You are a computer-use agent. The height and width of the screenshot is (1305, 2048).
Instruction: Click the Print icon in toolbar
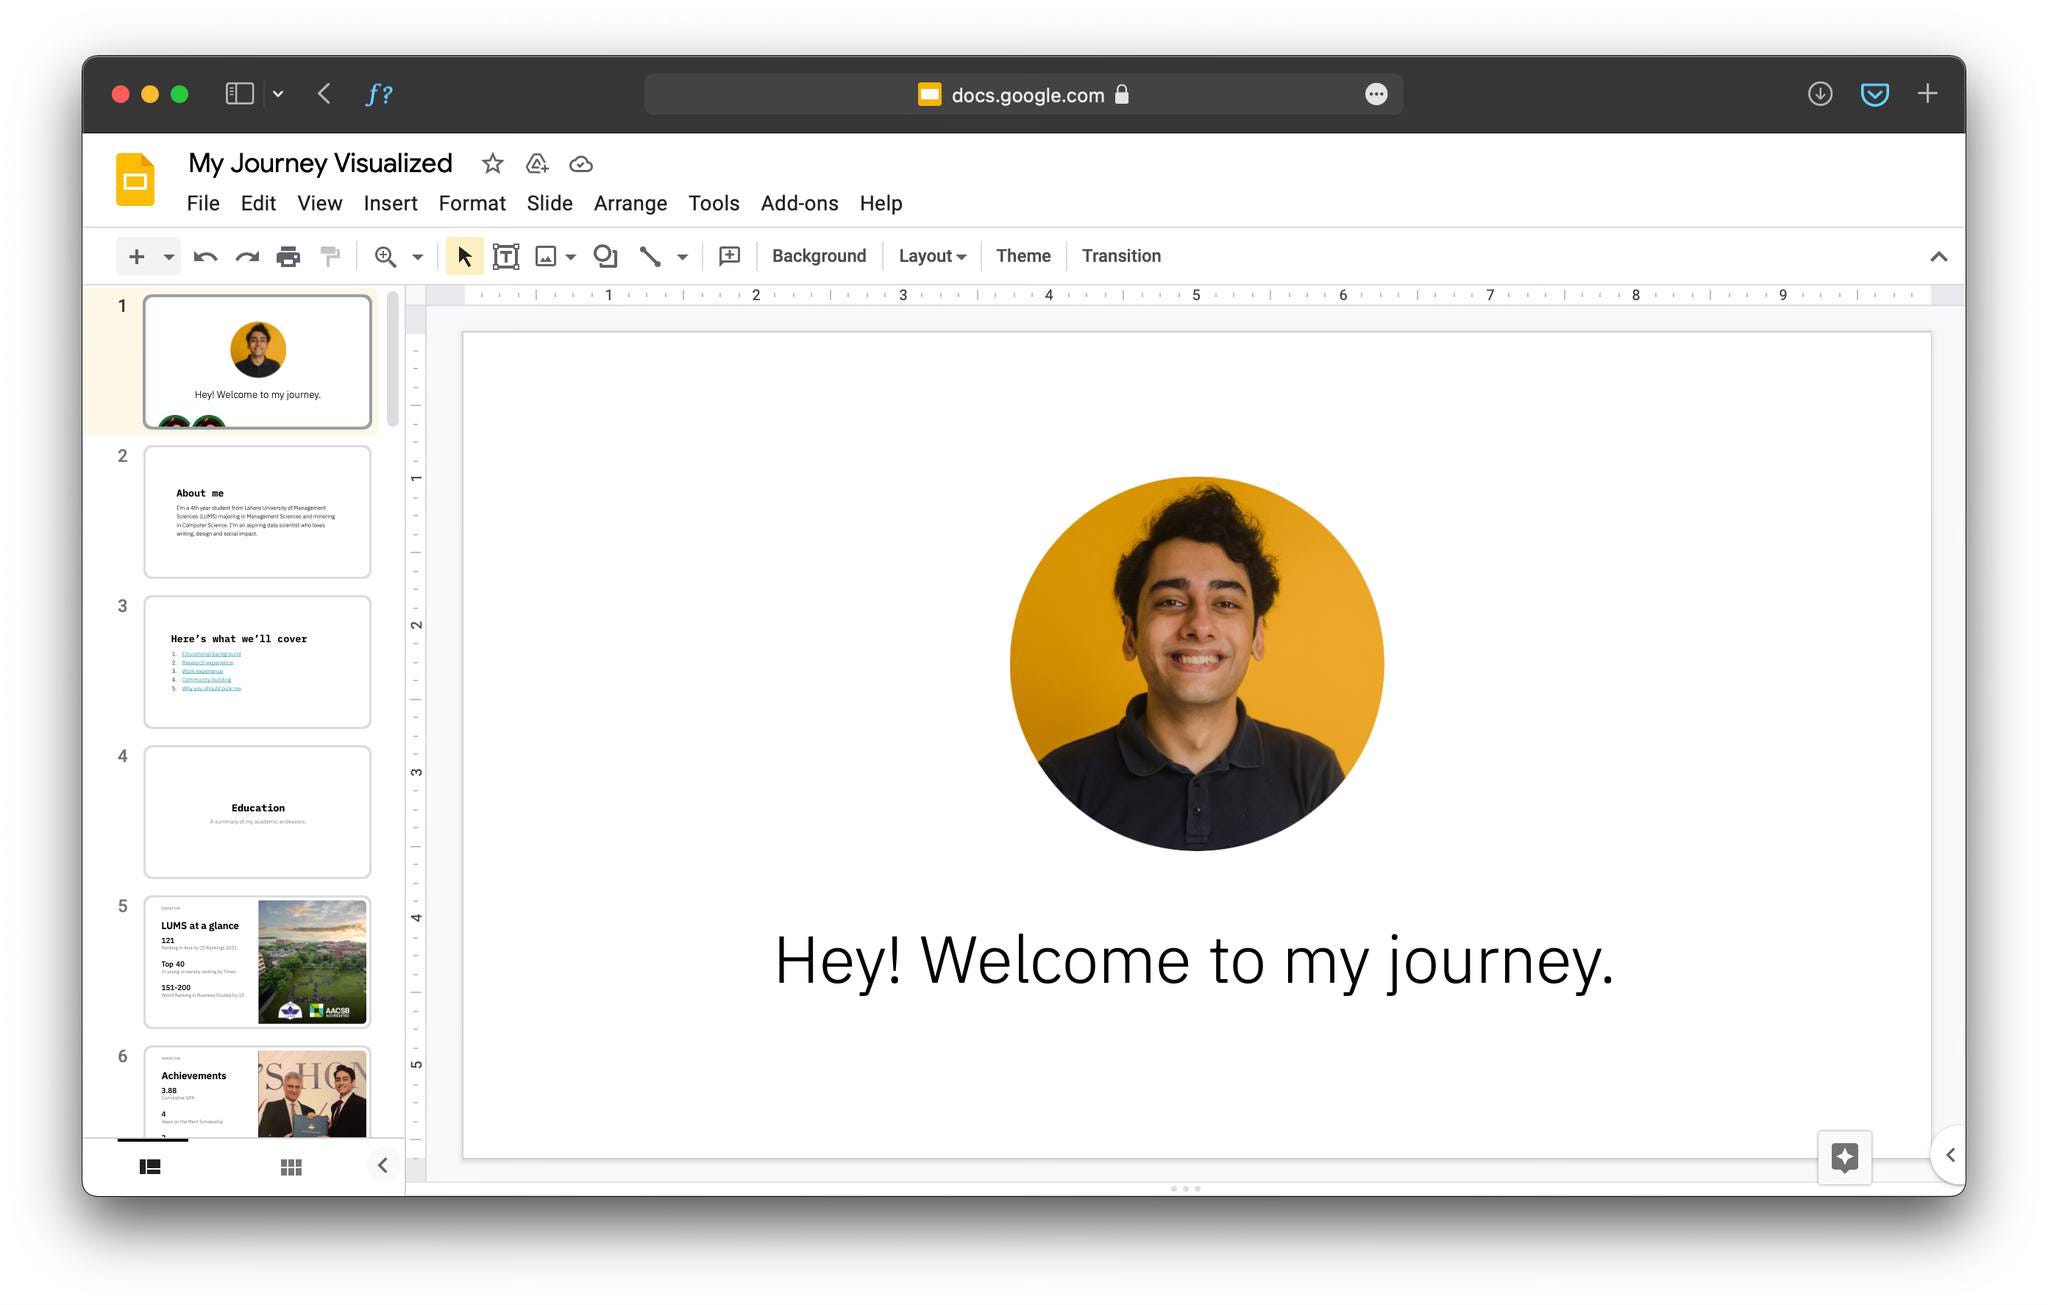pyautogui.click(x=288, y=257)
